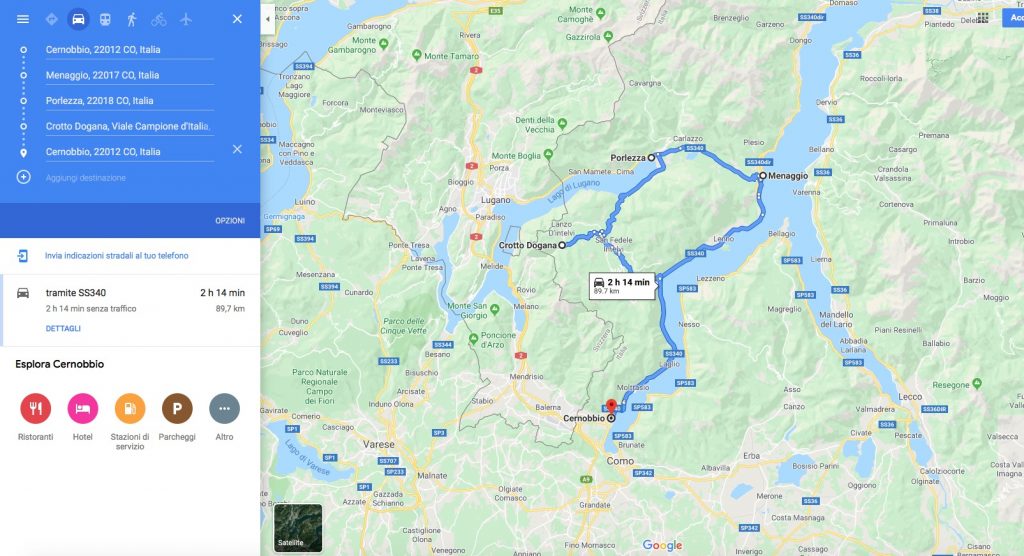Switch to Satellite view thumbnail
Screen dimensions: 1024x556
[x=298, y=527]
